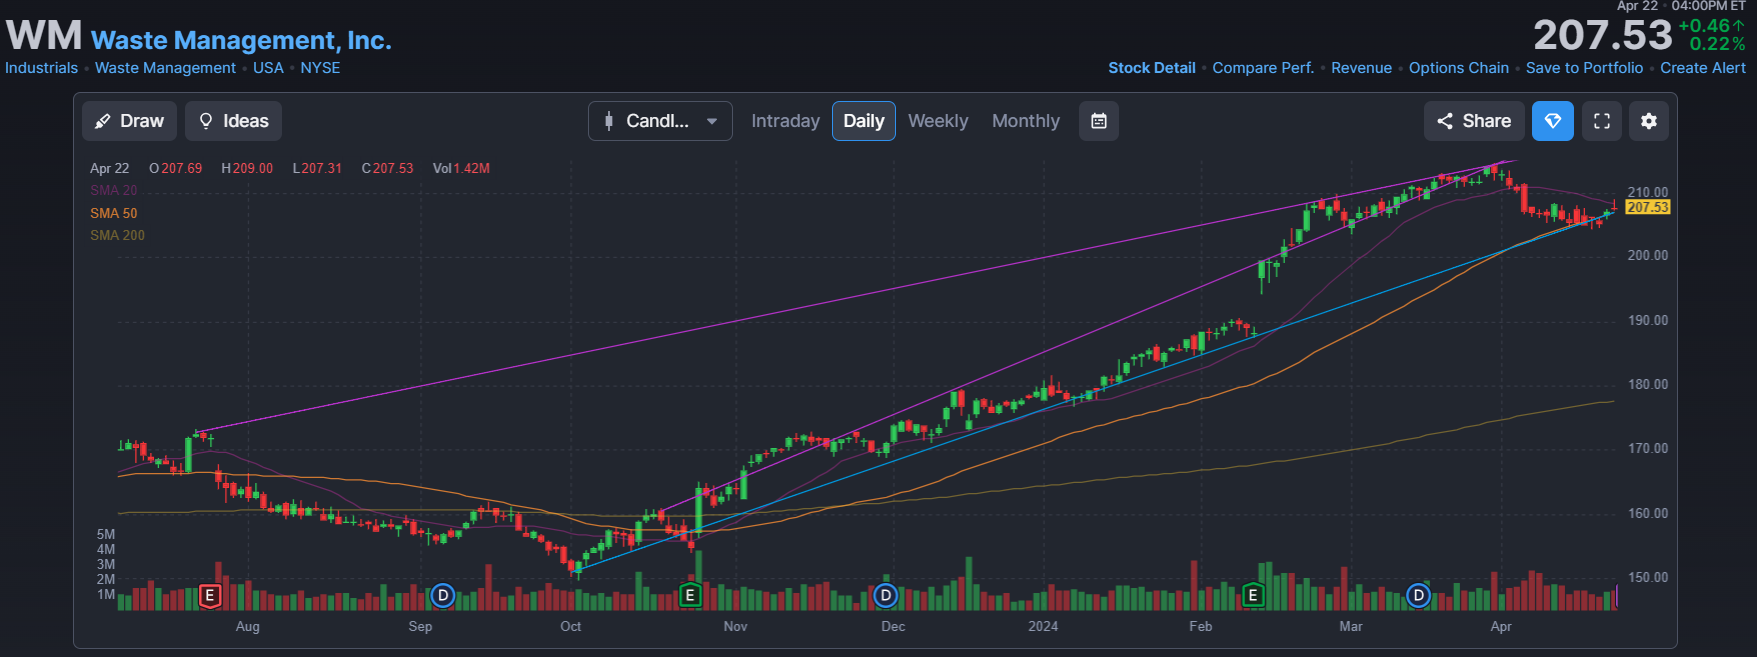Switch to the Intraday timeframe
Image resolution: width=1757 pixels, height=657 pixels.
click(785, 121)
